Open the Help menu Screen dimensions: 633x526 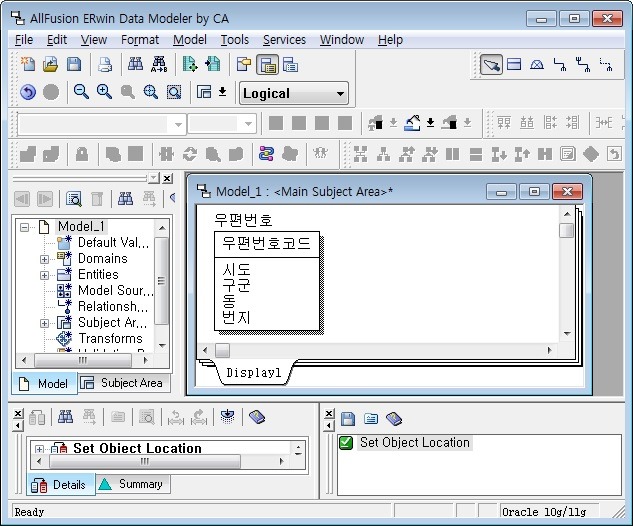click(x=390, y=40)
